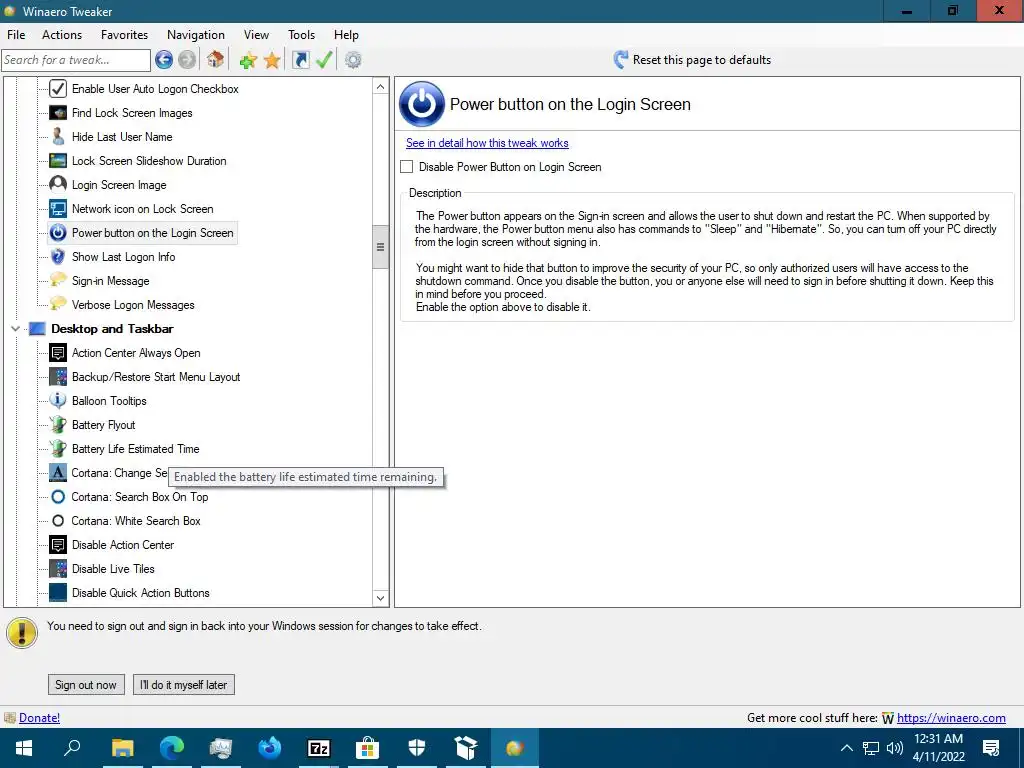
Task: Click the Hide Last User Name icon
Action: click(58, 136)
